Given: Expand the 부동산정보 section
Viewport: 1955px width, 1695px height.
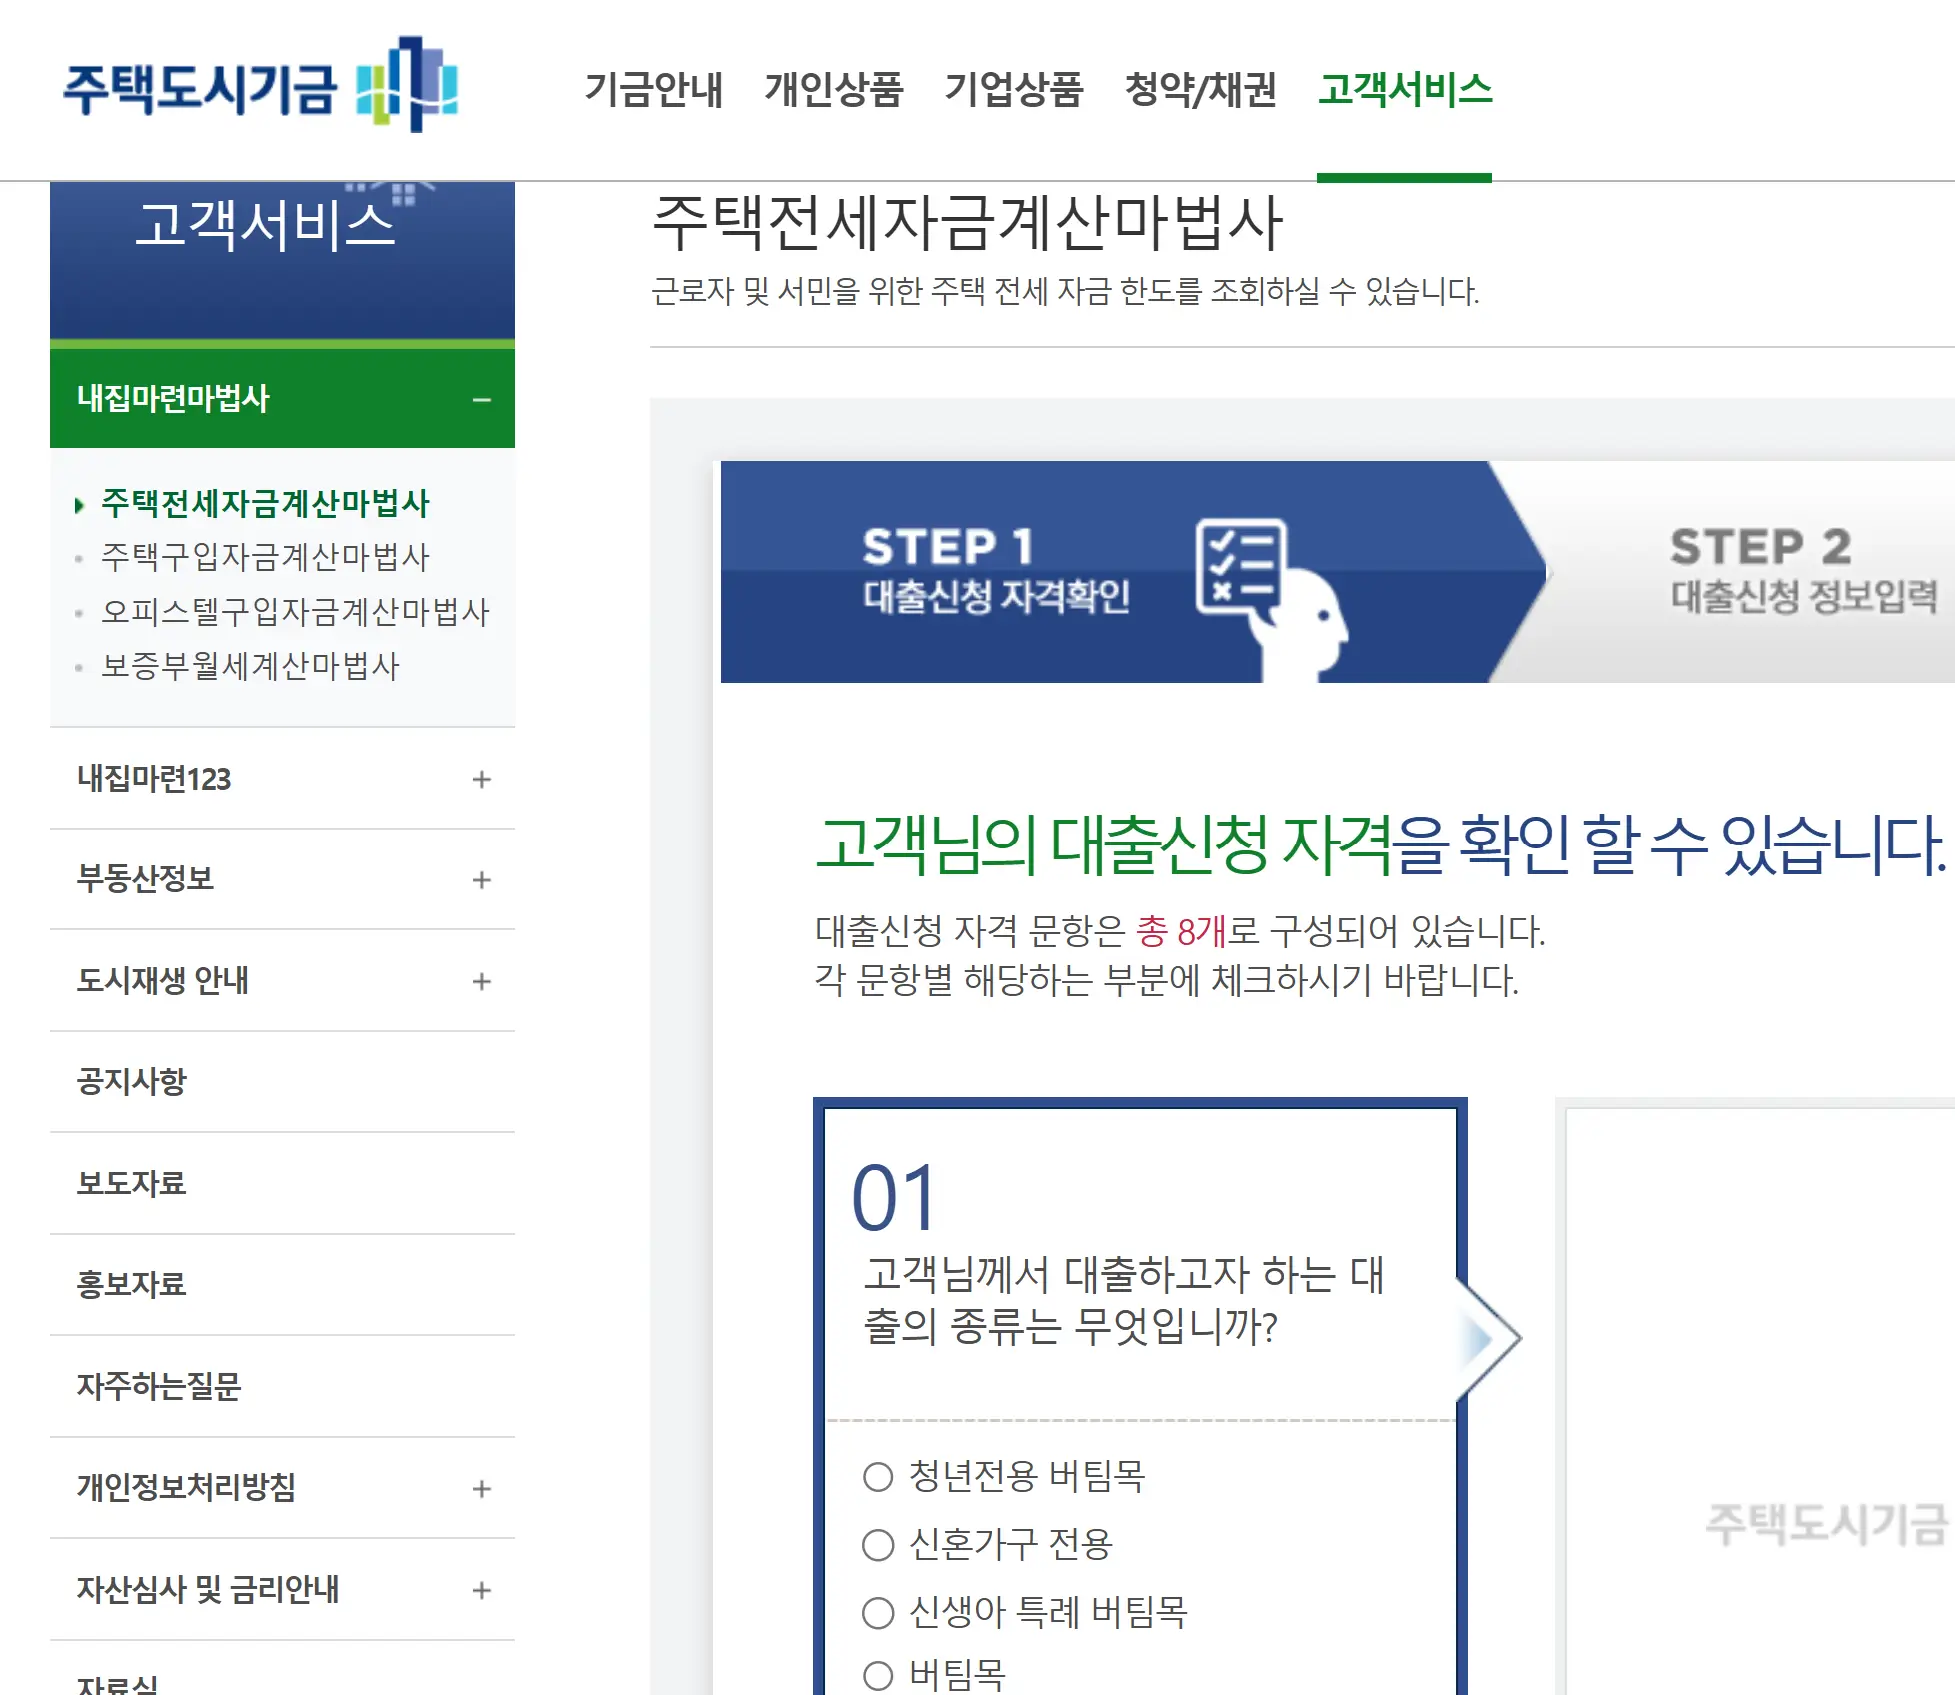Looking at the screenshot, I should tap(282, 879).
